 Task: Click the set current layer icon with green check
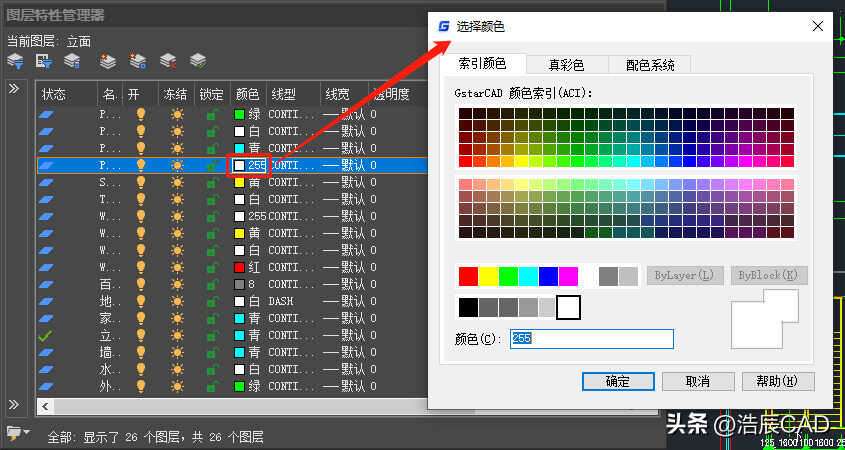[198, 62]
